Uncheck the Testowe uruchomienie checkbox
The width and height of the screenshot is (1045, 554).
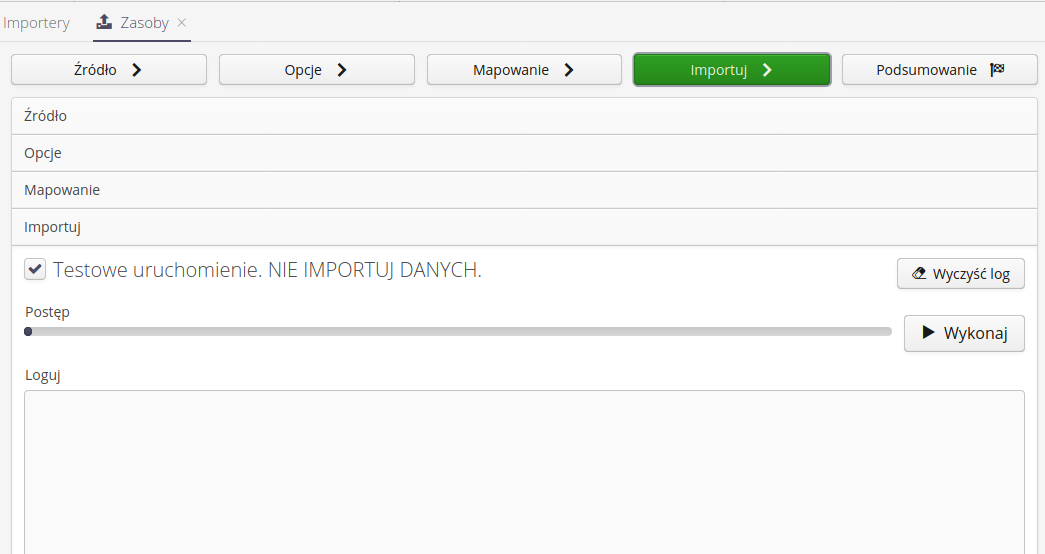[35, 269]
